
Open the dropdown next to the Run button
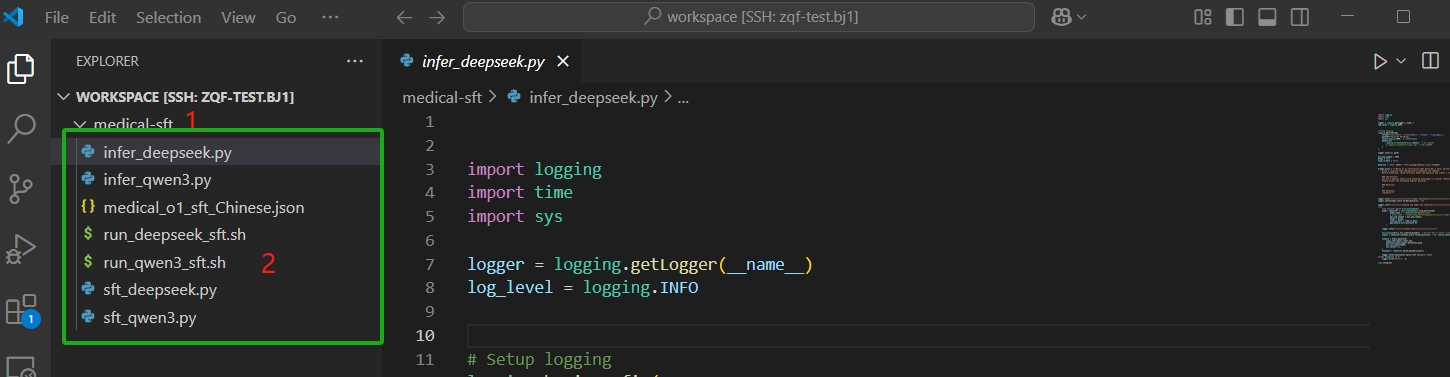coord(1402,61)
